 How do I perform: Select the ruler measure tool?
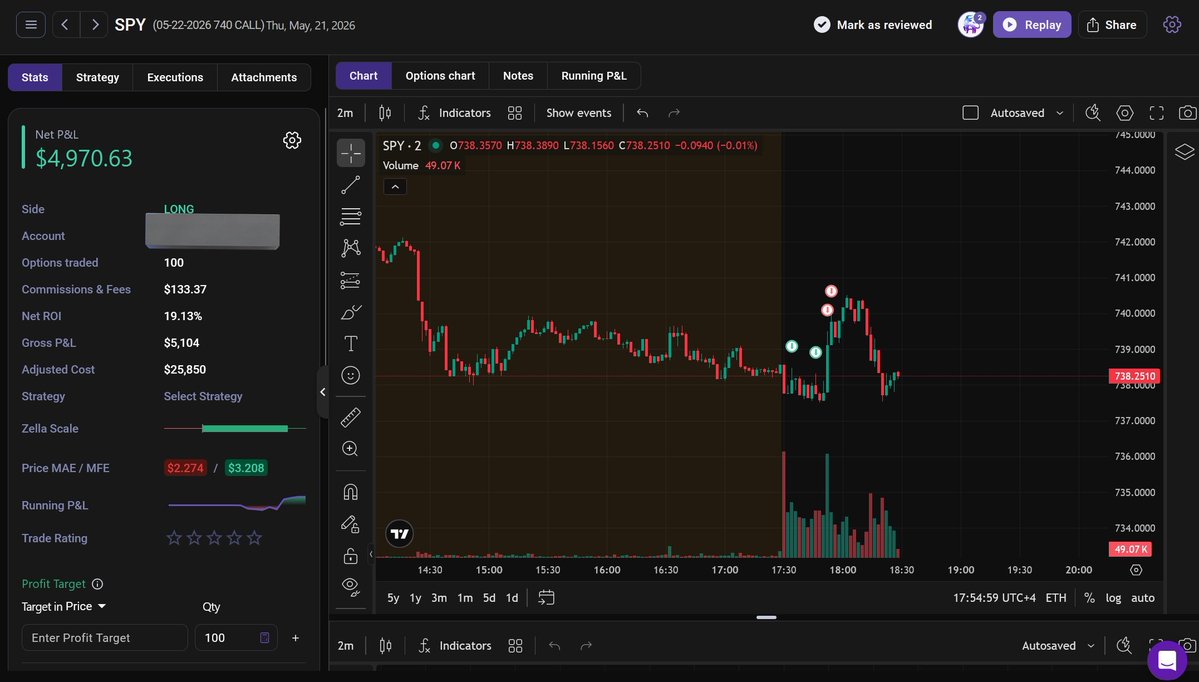351,417
